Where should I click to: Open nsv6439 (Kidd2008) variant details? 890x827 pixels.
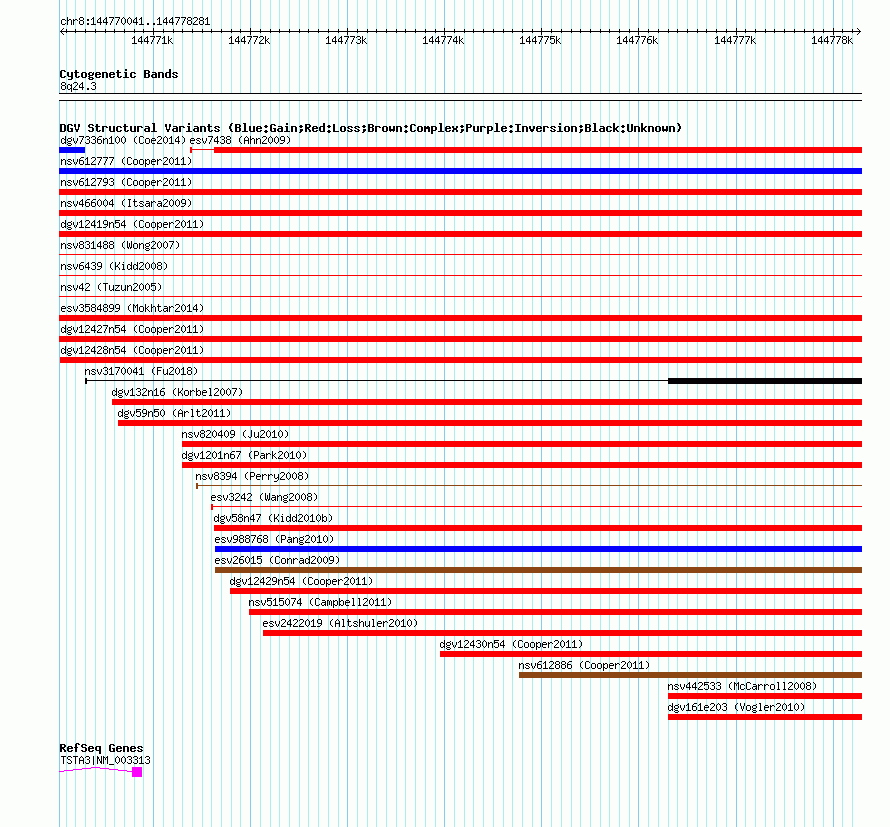tap(114, 266)
